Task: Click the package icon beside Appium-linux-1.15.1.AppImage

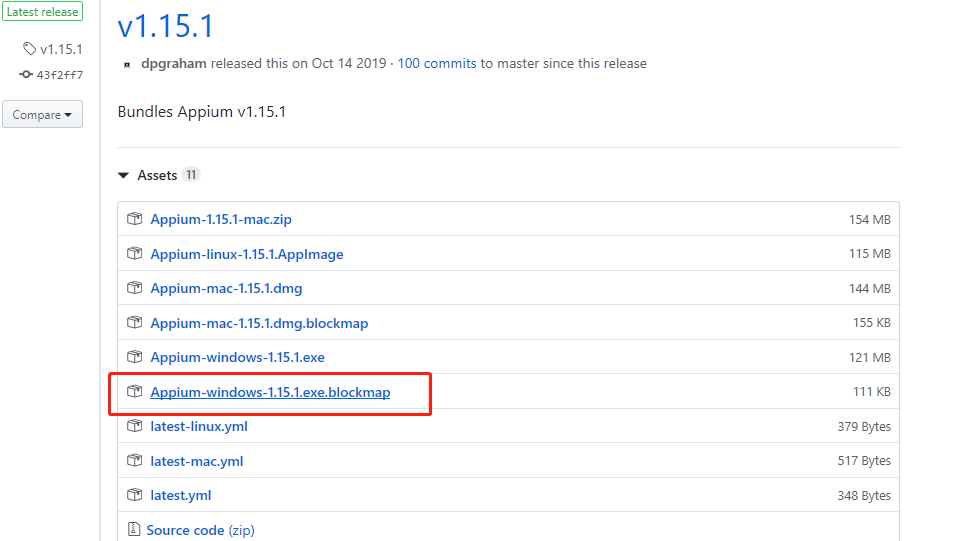Action: tap(135, 253)
